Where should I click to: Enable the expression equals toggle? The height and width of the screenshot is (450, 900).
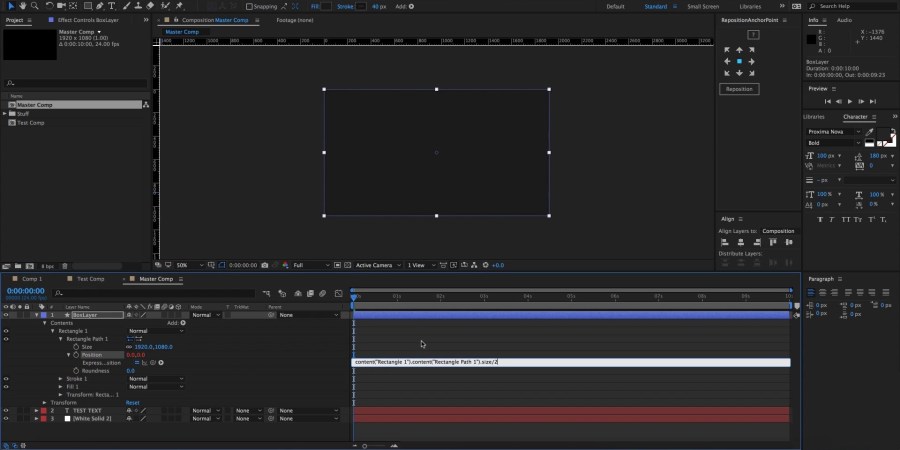pos(137,363)
